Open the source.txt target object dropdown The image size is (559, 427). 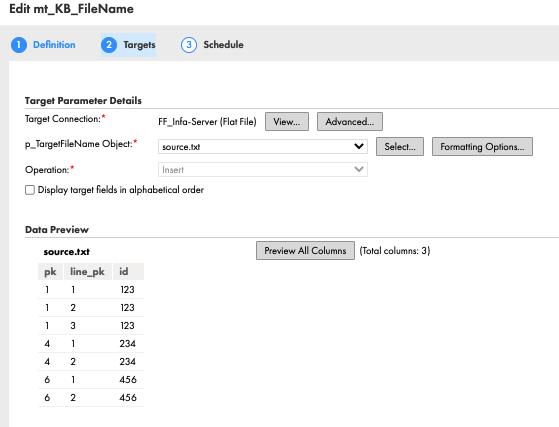pos(263,146)
